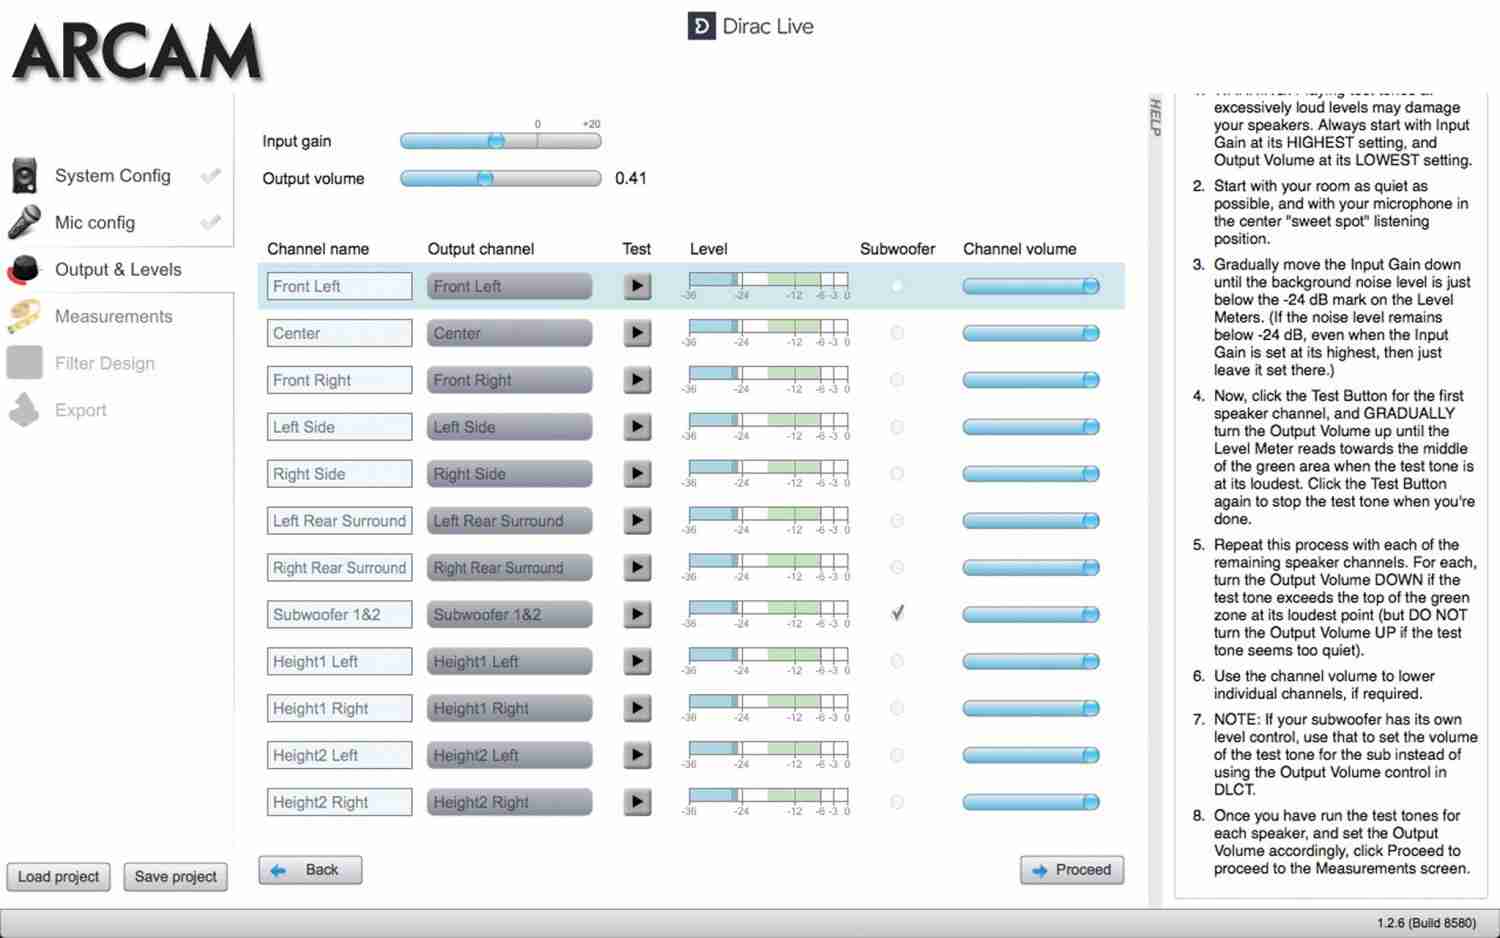Click the red knob icon for Output & Levels

[x=24, y=269]
